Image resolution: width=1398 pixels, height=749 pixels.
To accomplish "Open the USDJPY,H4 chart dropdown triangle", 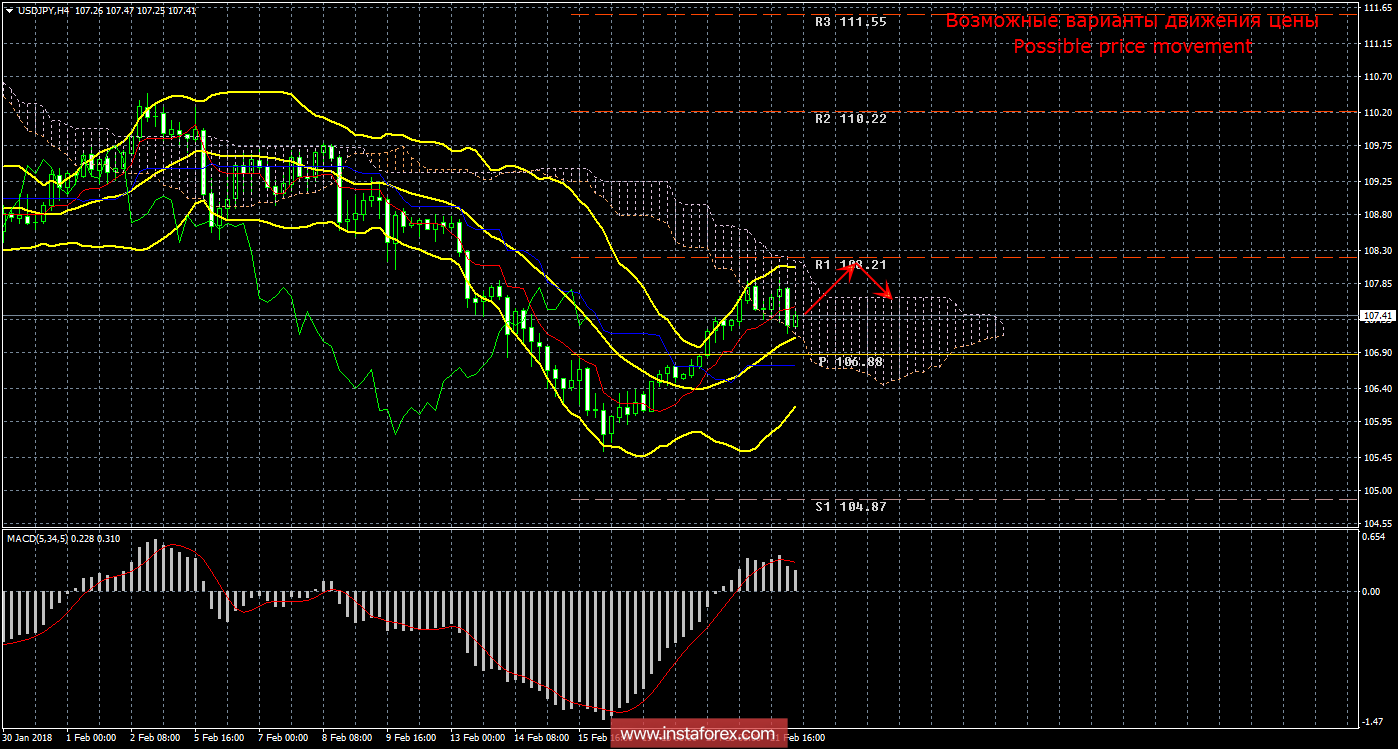I will (x=9, y=9).
